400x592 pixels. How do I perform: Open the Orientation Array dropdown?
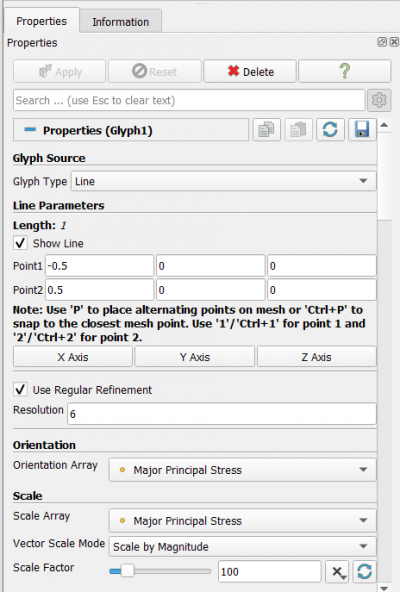tap(242, 470)
